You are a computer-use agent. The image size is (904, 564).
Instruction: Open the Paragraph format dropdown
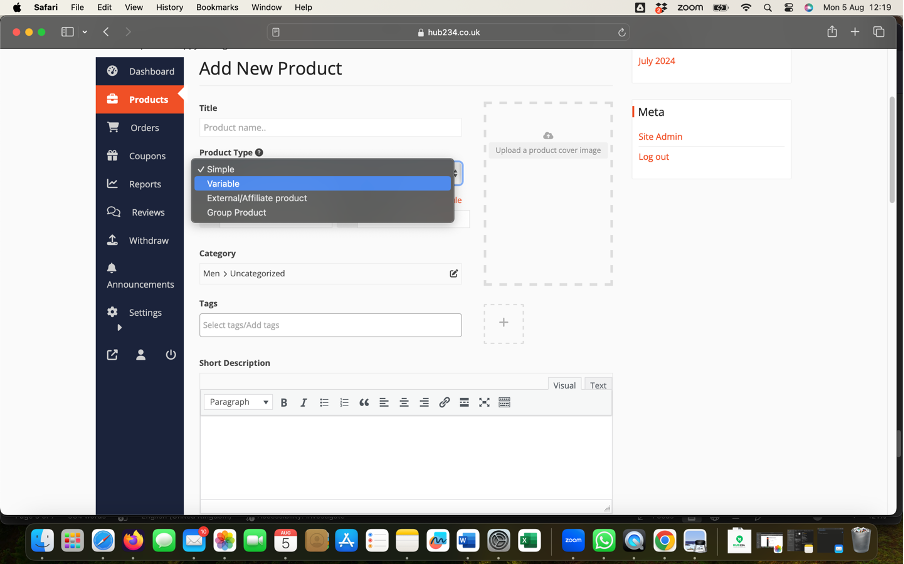[238, 402]
